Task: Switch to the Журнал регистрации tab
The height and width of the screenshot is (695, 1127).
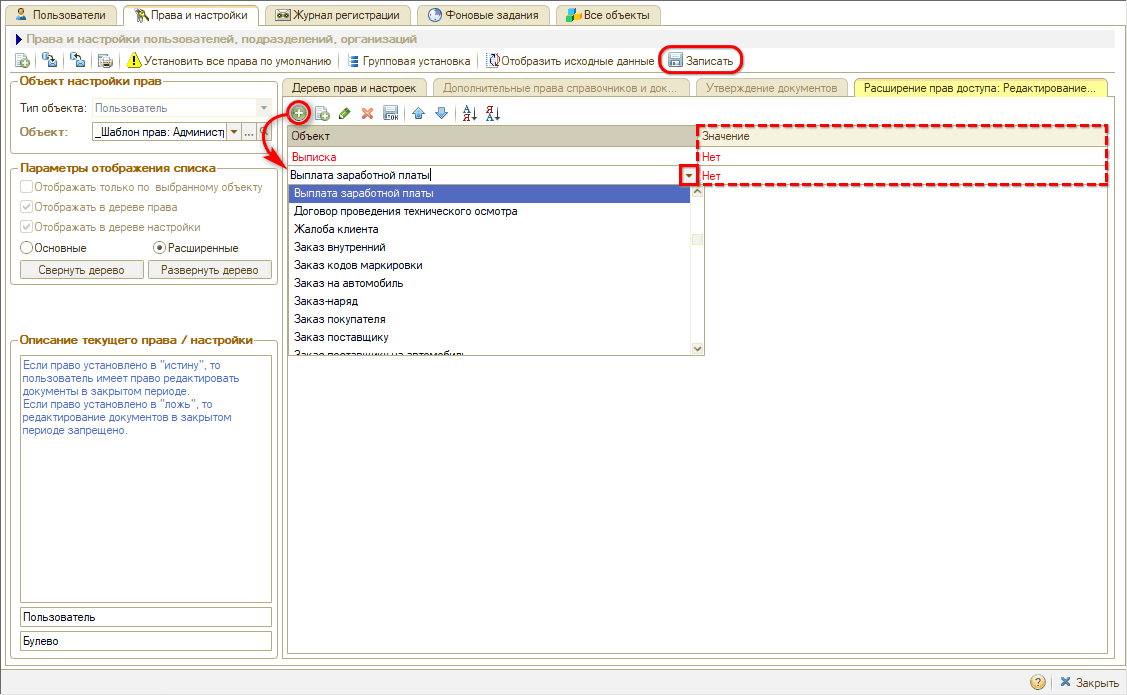Action: tap(338, 15)
